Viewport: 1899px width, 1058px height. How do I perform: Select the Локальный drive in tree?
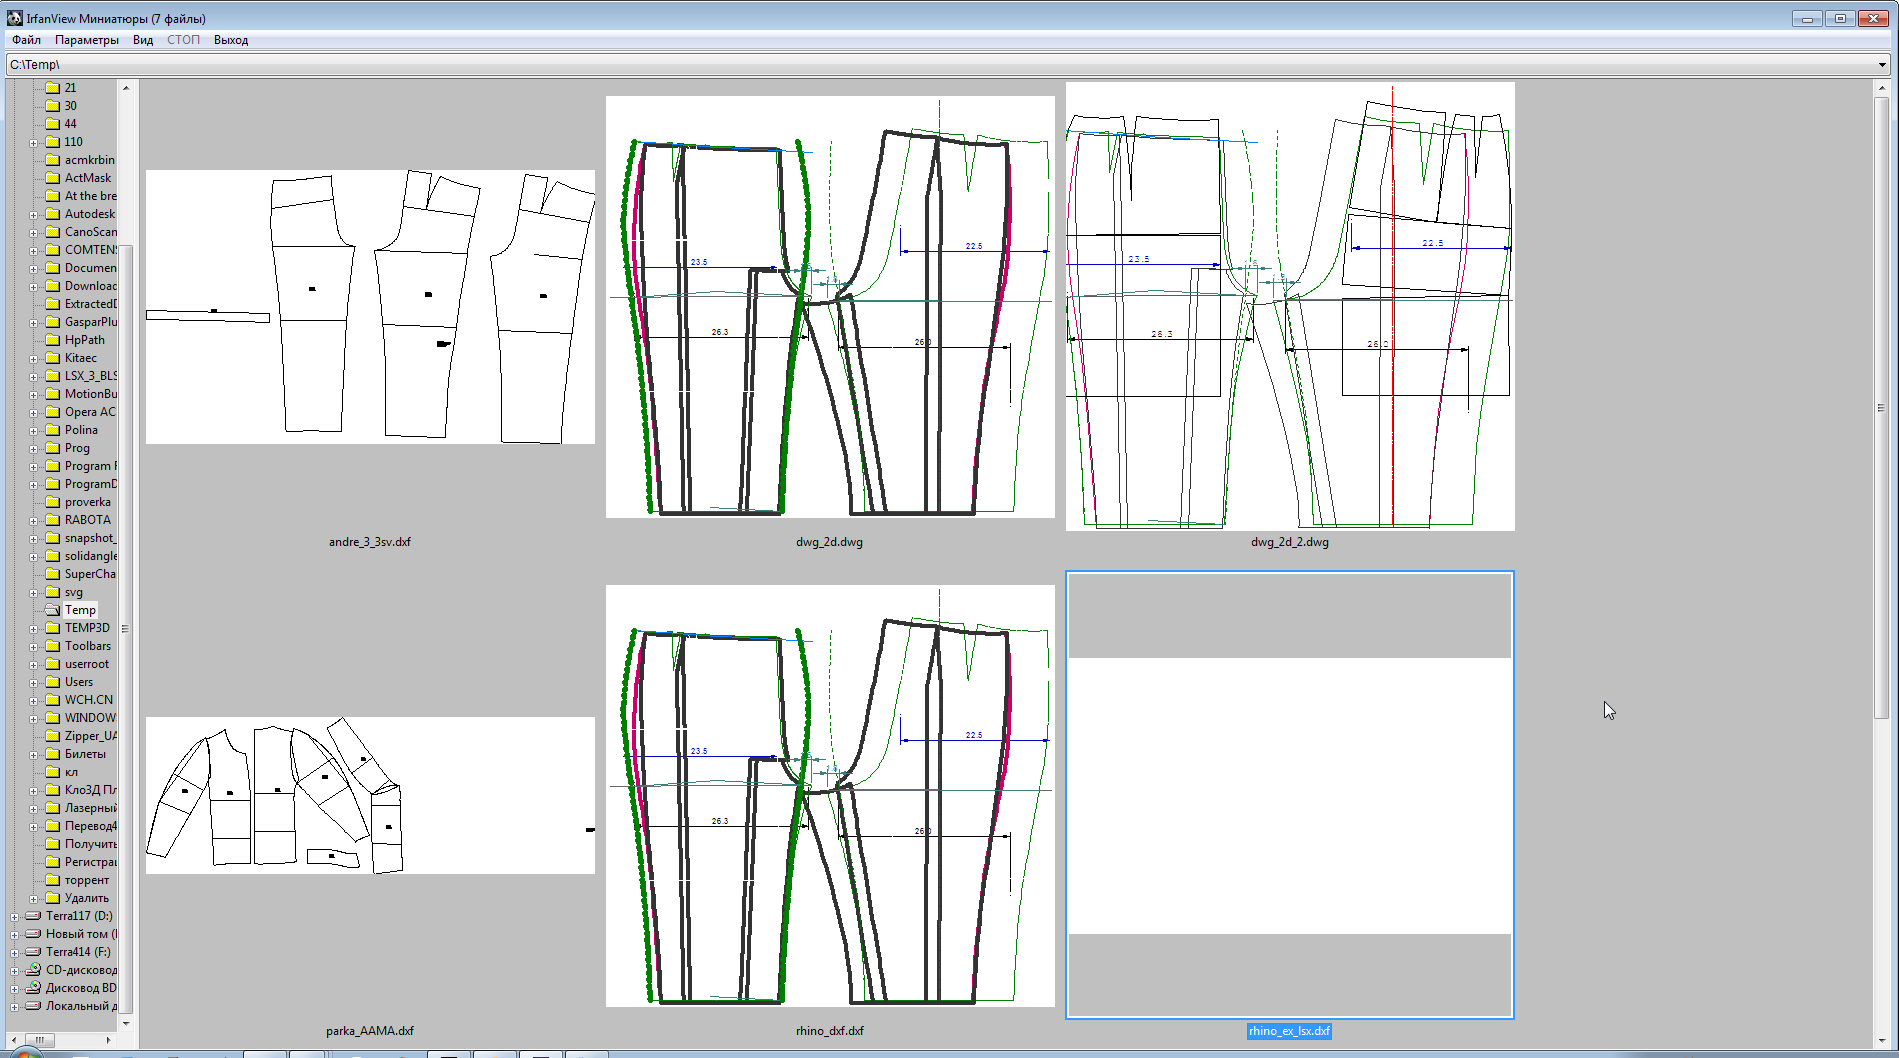point(81,1006)
